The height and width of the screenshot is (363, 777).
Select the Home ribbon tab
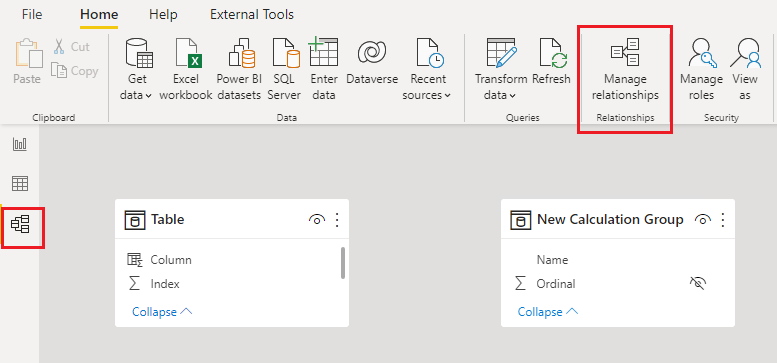(99, 14)
